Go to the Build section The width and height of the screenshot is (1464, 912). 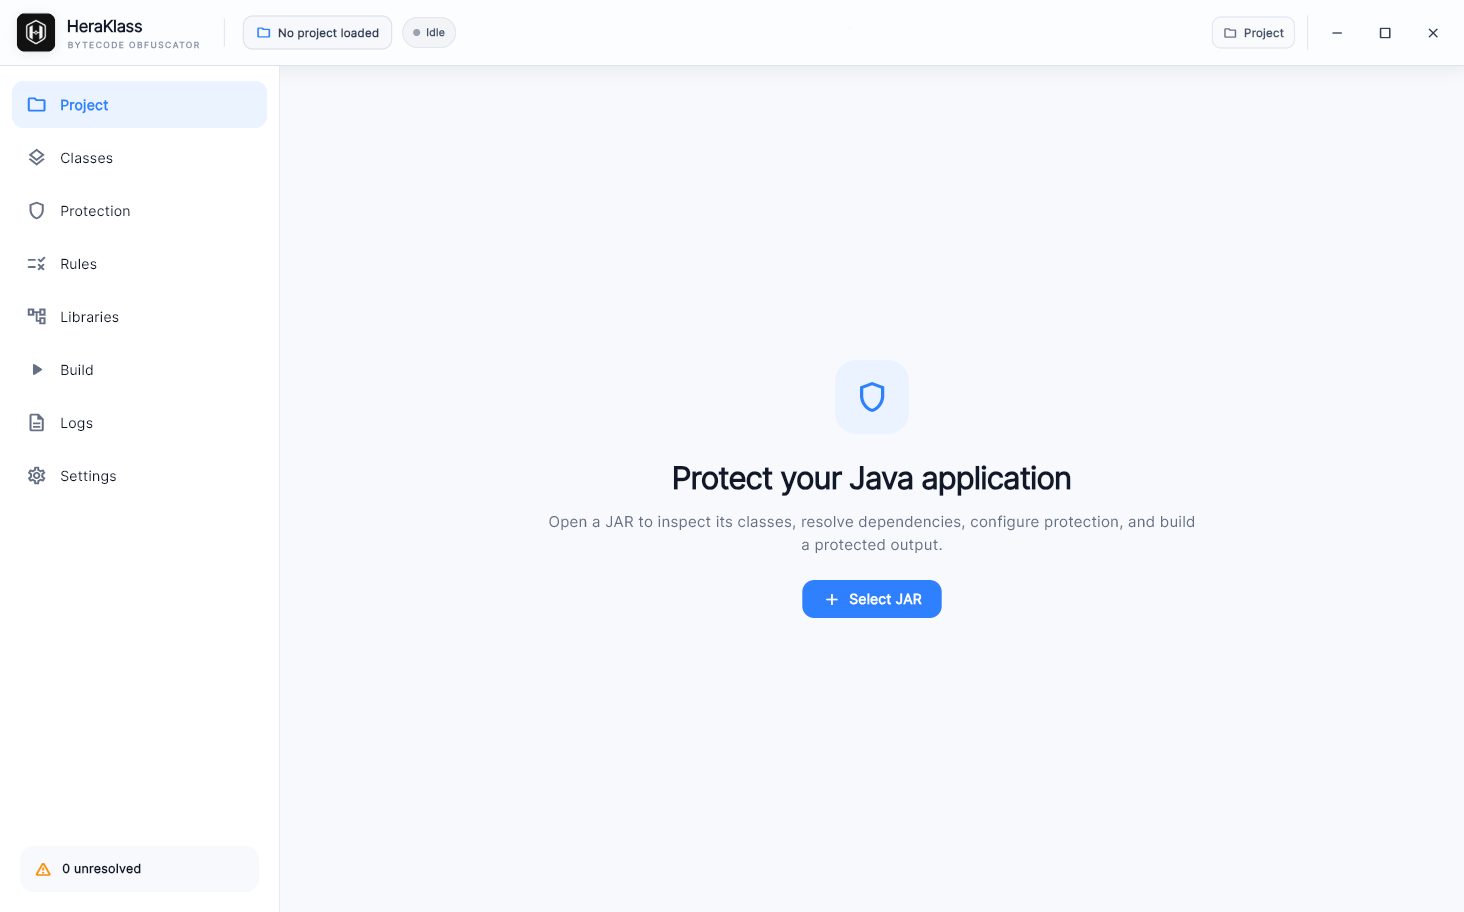139,370
